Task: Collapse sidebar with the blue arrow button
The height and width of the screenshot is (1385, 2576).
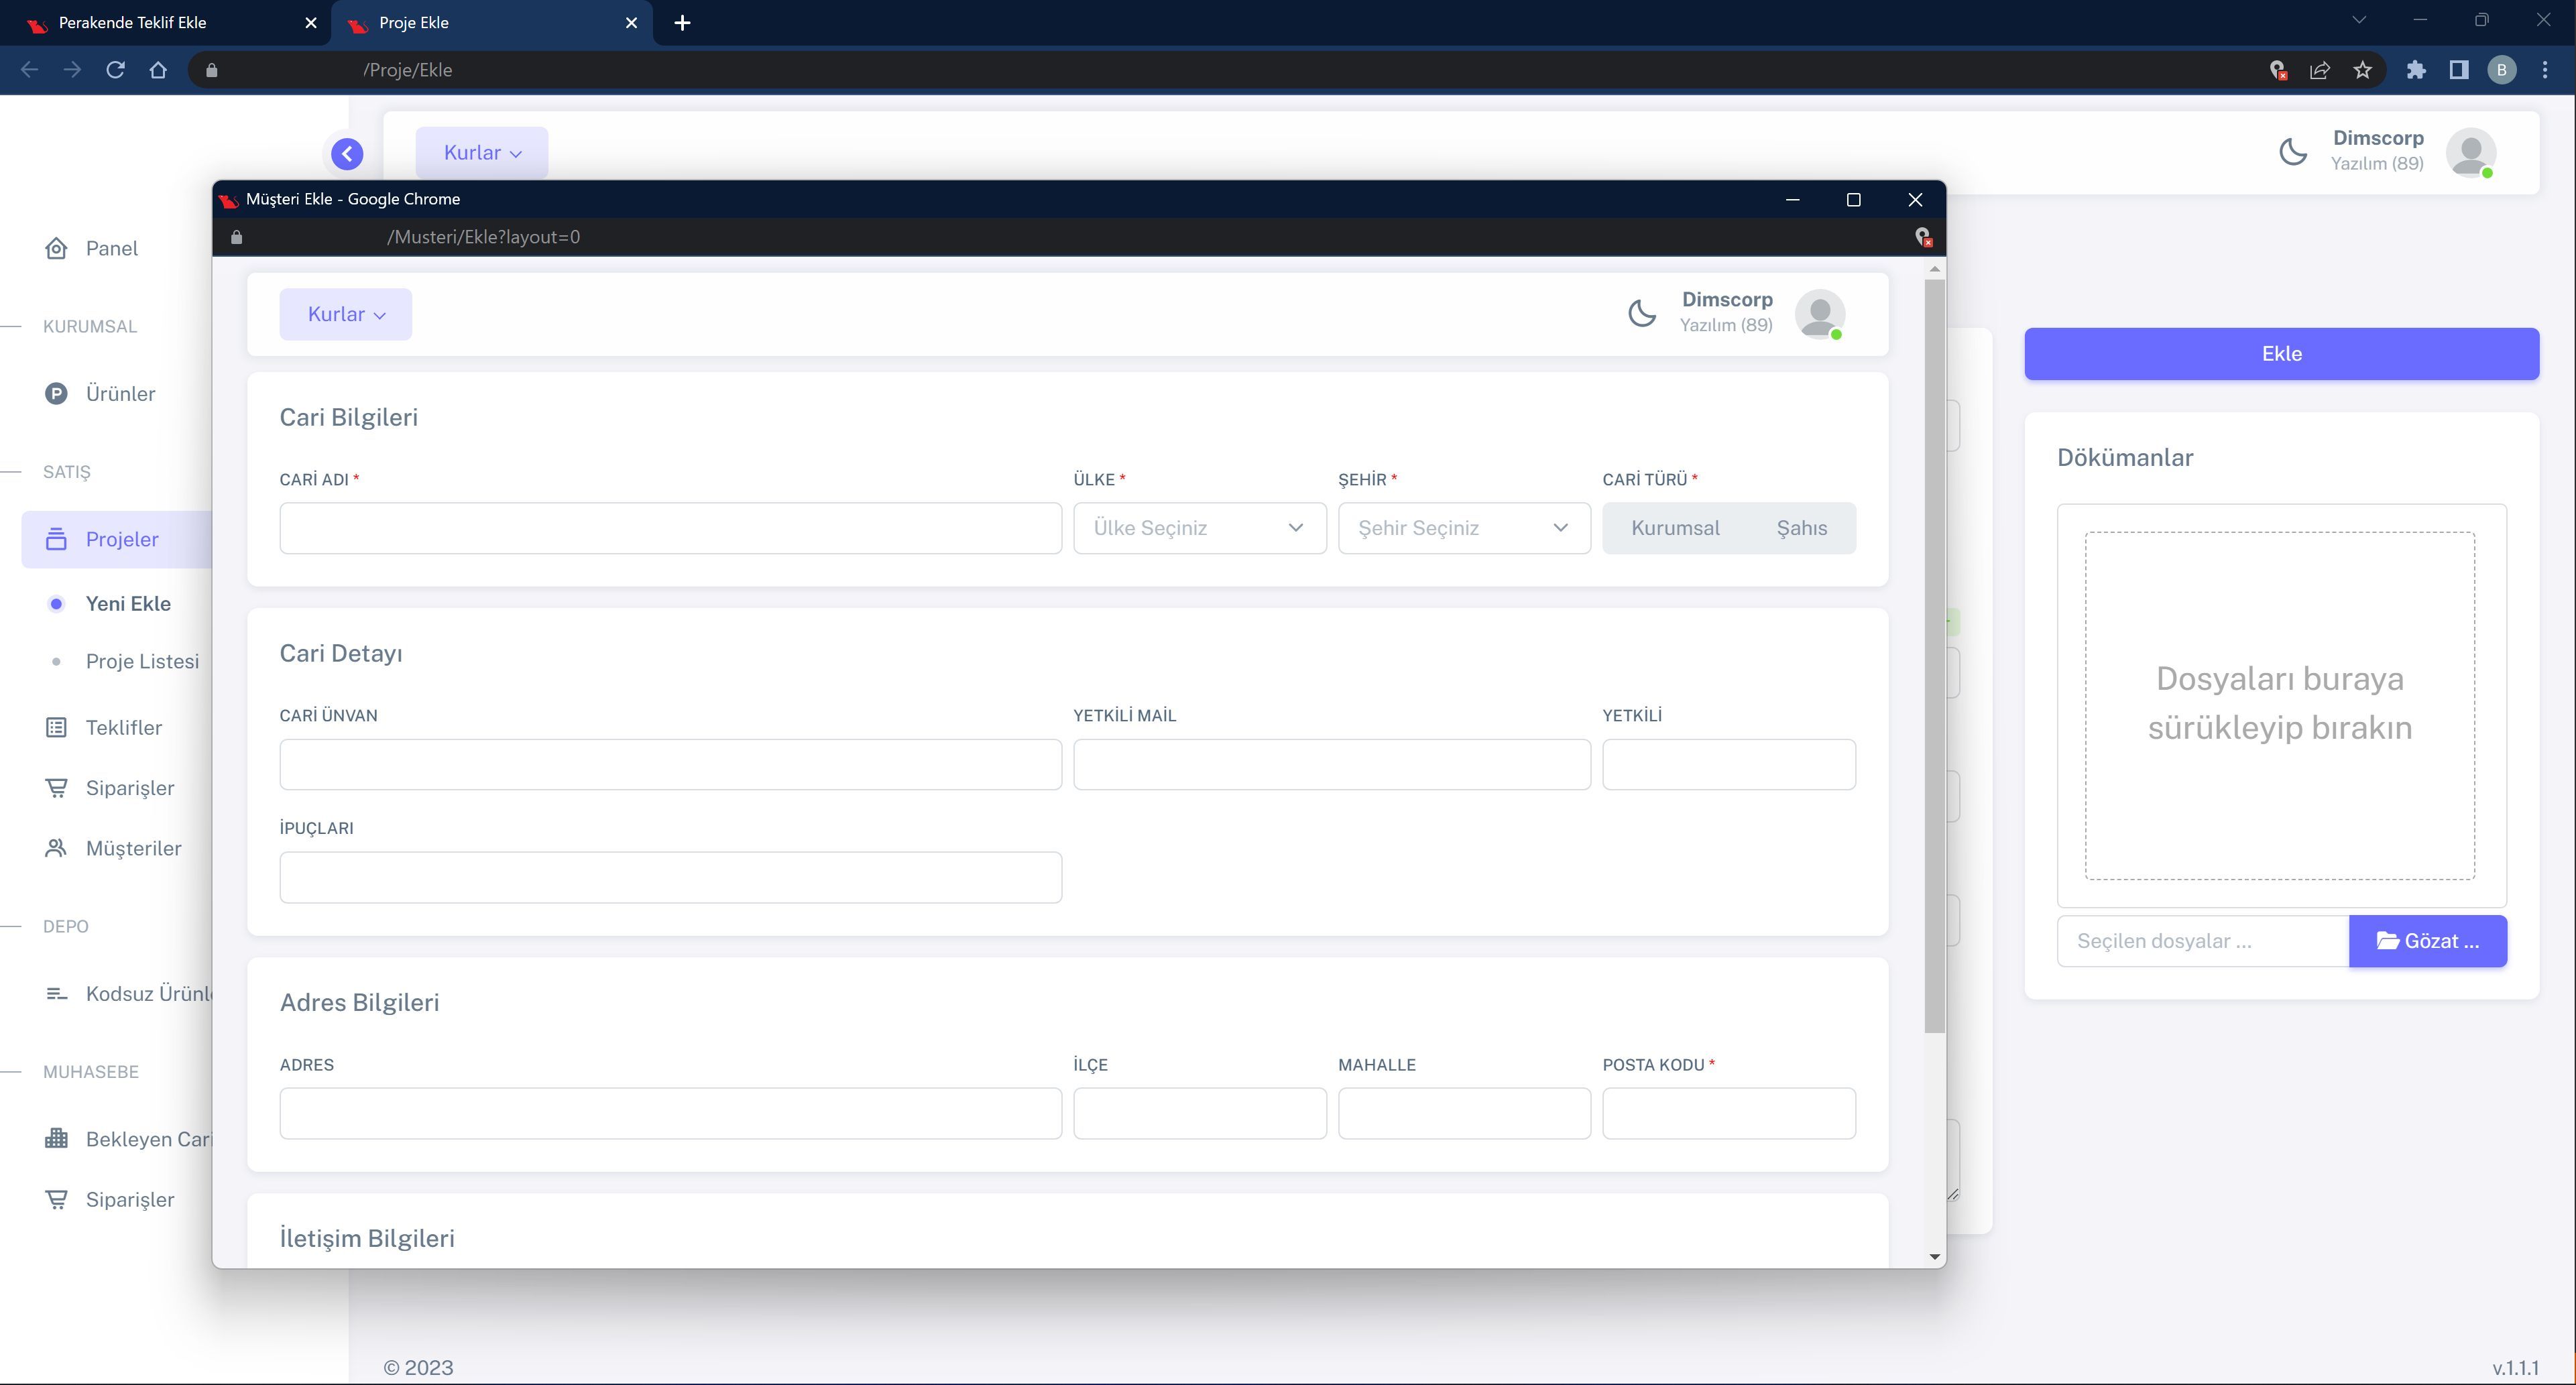Action: coord(347,154)
